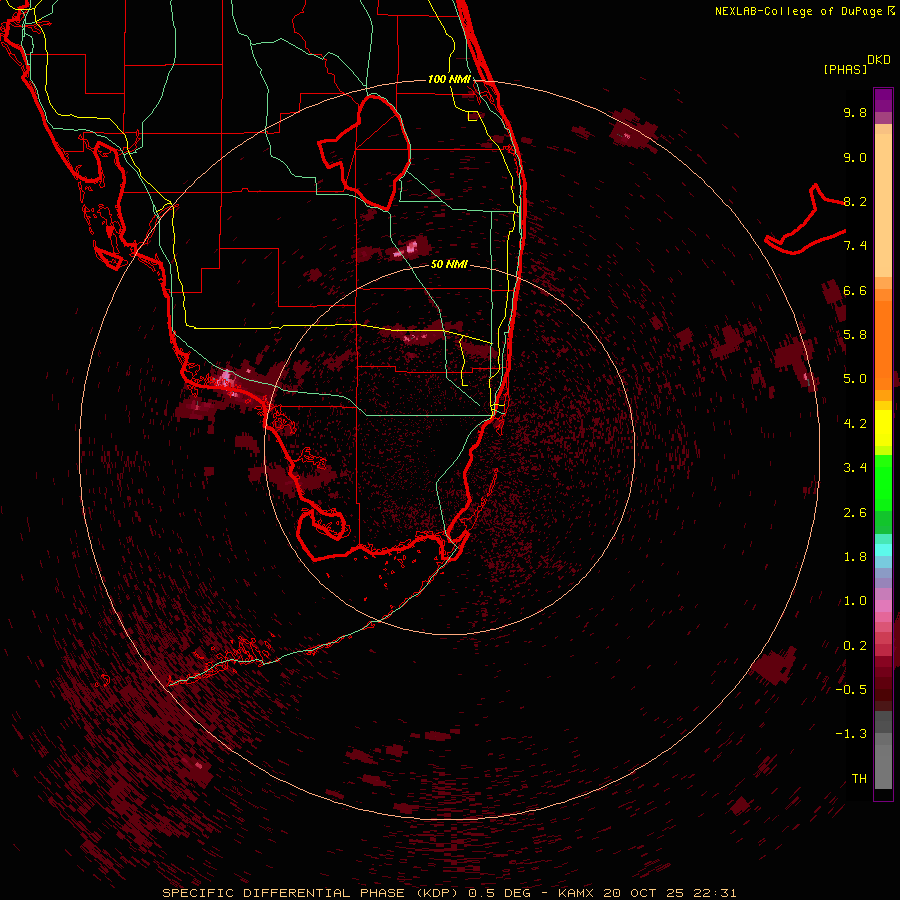The width and height of the screenshot is (900, 900).
Task: Pick the bright green colorbar band
Action: point(883,482)
